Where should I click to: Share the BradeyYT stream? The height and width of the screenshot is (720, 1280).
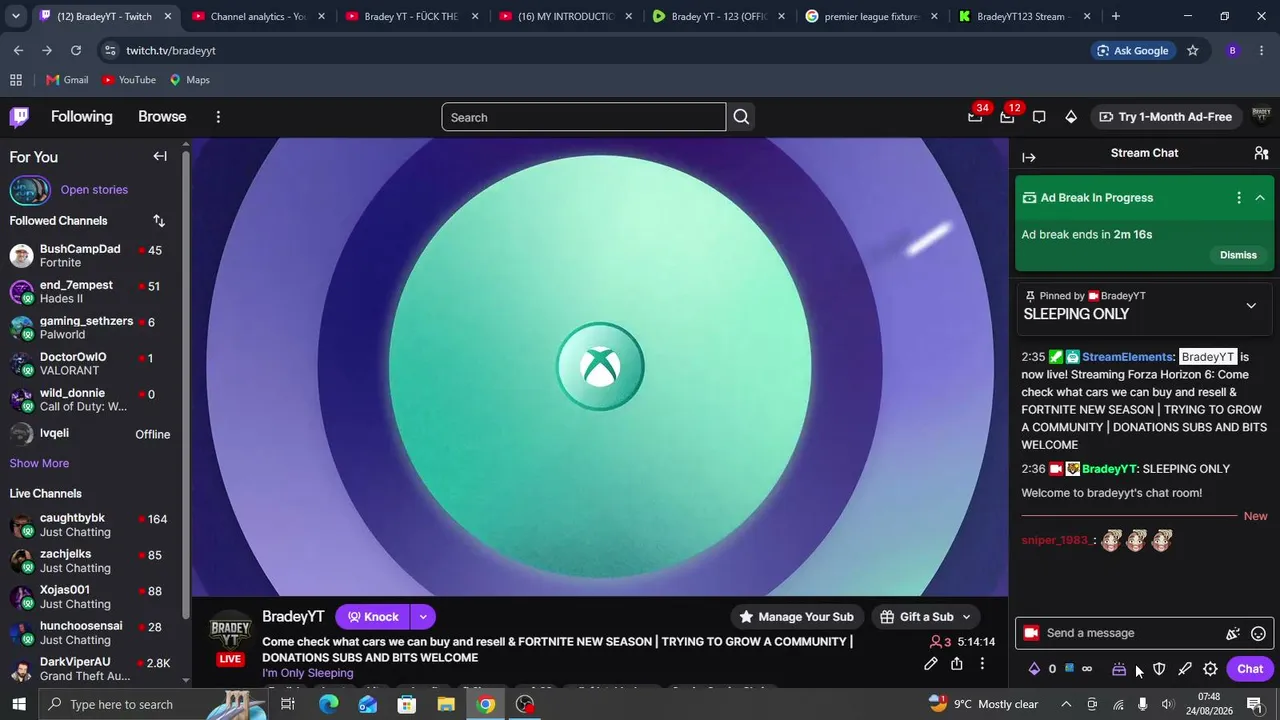[x=957, y=663]
